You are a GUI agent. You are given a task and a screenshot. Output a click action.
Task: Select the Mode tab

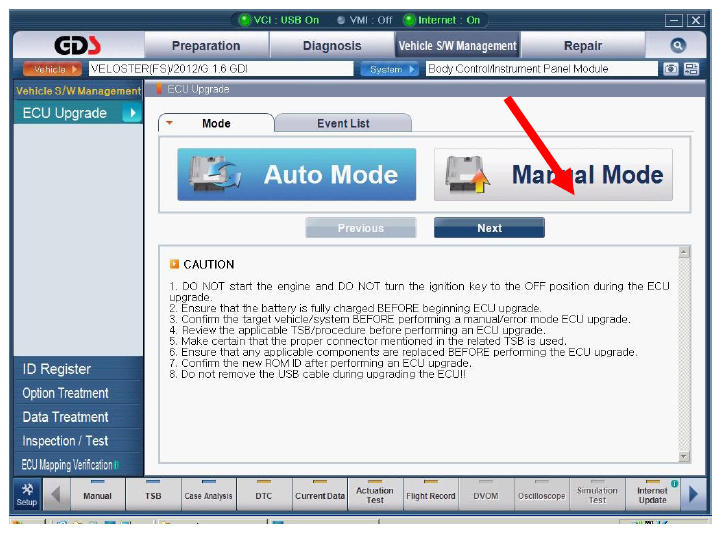tap(216, 123)
